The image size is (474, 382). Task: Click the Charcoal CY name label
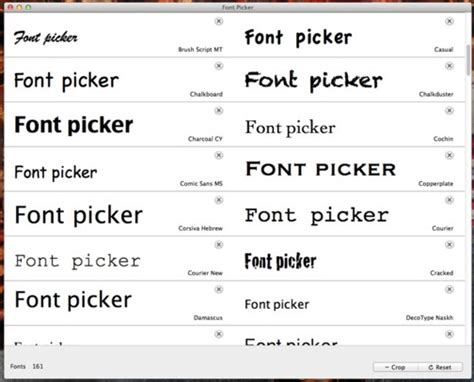205,139
